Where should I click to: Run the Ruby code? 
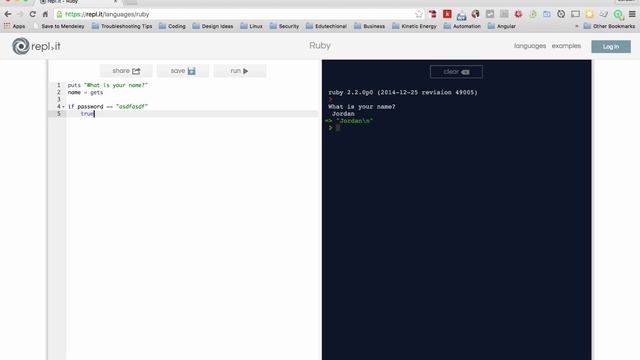[240, 71]
